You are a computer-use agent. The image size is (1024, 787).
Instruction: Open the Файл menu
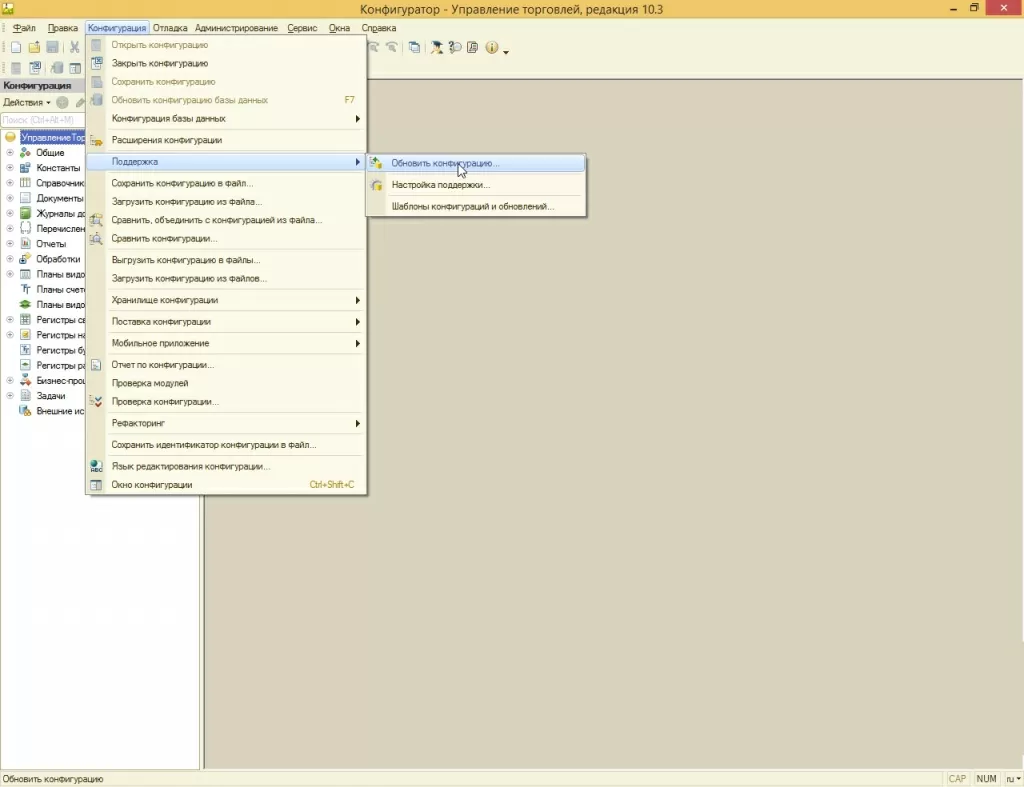click(x=24, y=28)
